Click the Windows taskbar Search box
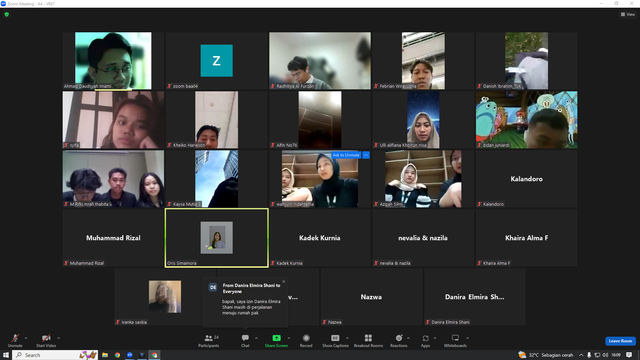 55,355
